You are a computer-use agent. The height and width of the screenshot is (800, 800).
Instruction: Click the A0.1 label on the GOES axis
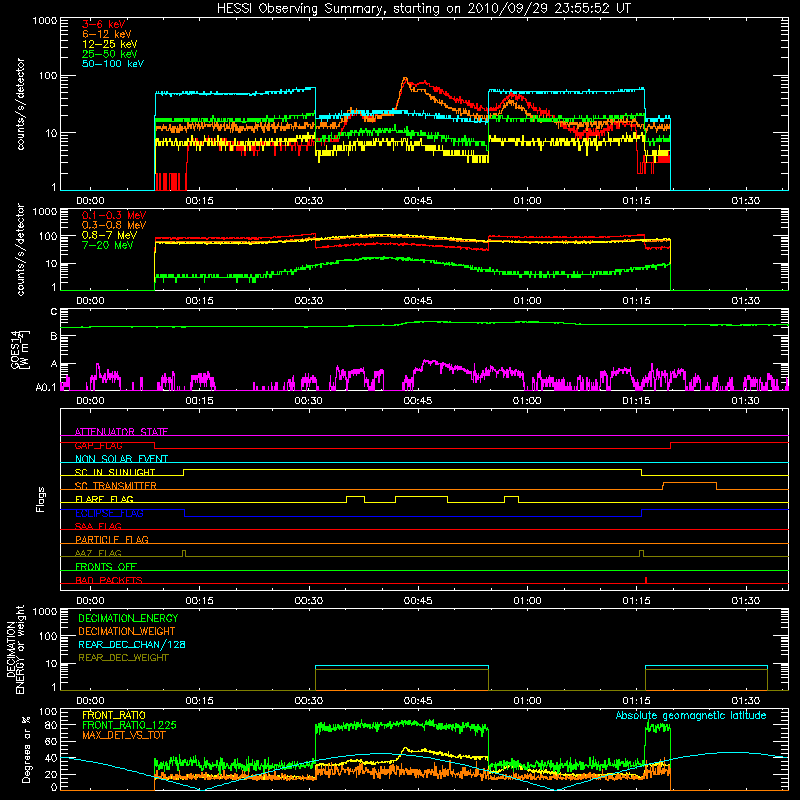click(45, 388)
